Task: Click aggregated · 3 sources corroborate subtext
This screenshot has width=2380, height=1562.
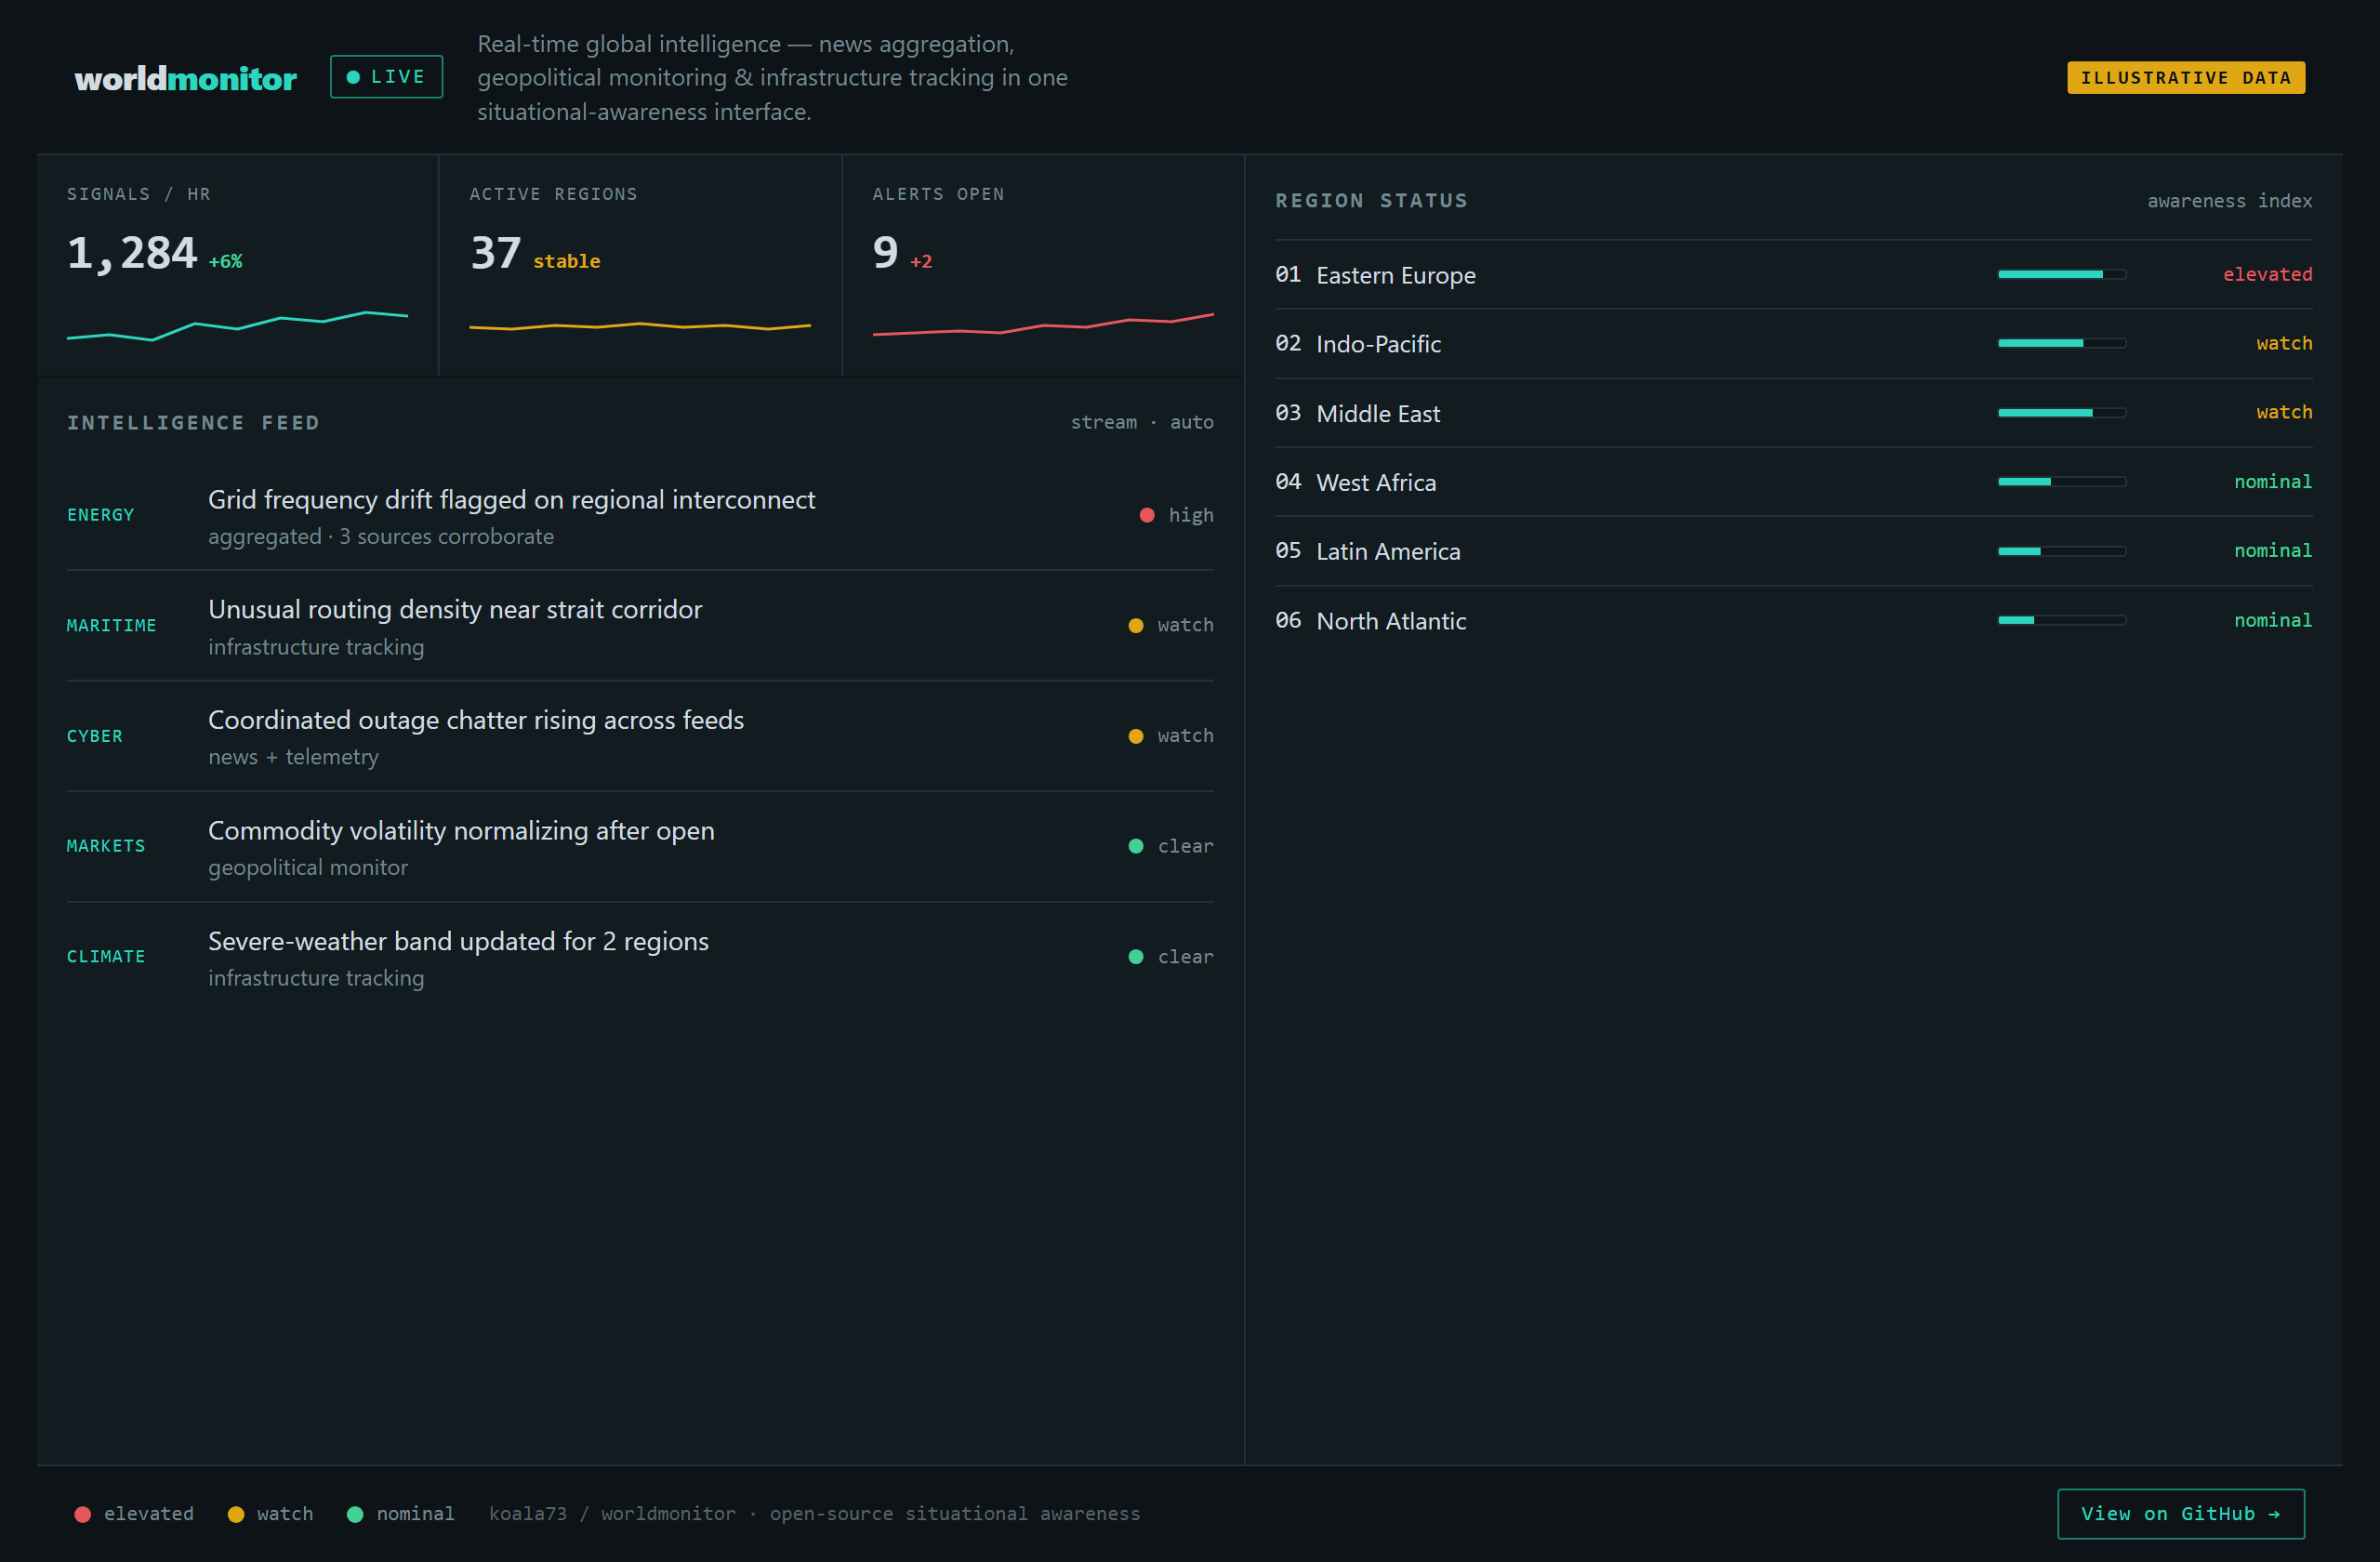Action: click(x=381, y=537)
